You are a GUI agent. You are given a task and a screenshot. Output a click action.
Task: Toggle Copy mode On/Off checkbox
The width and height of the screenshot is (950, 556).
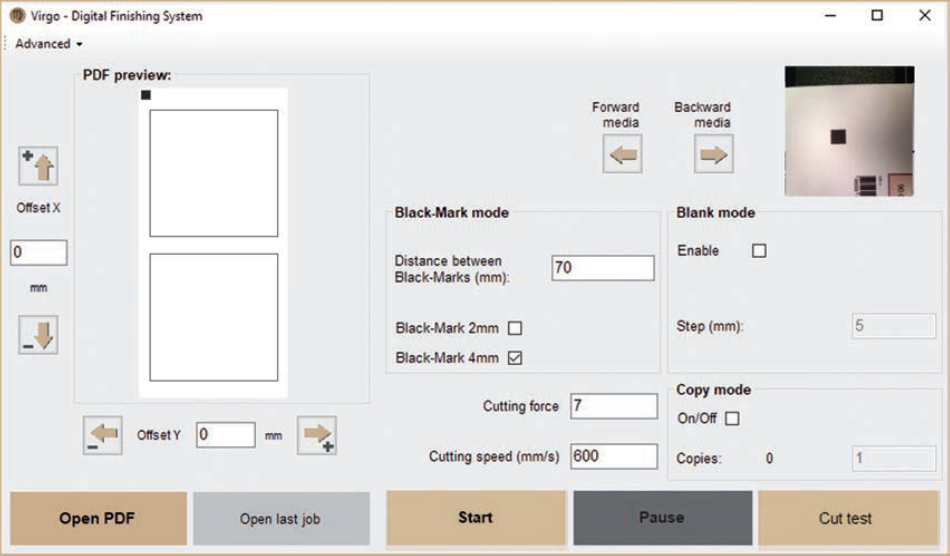[x=732, y=419]
